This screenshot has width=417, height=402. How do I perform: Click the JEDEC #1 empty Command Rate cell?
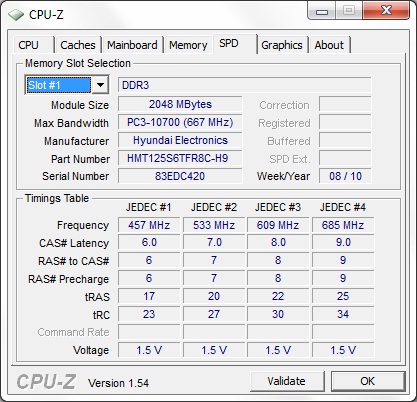[x=149, y=332]
